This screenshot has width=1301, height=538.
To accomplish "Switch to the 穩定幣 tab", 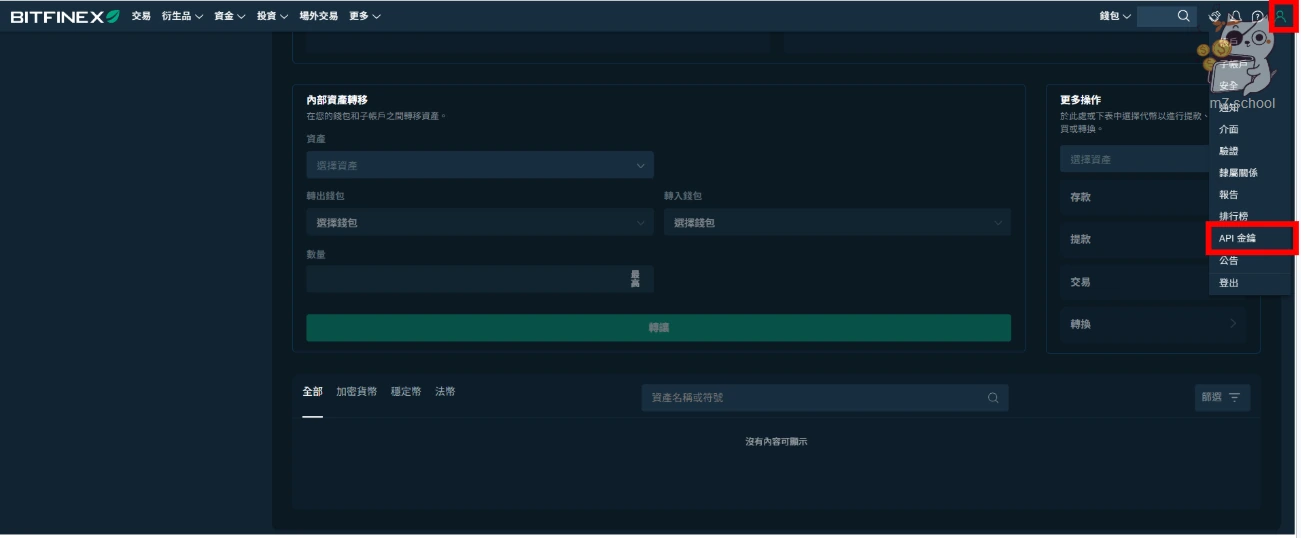I will 406,392.
